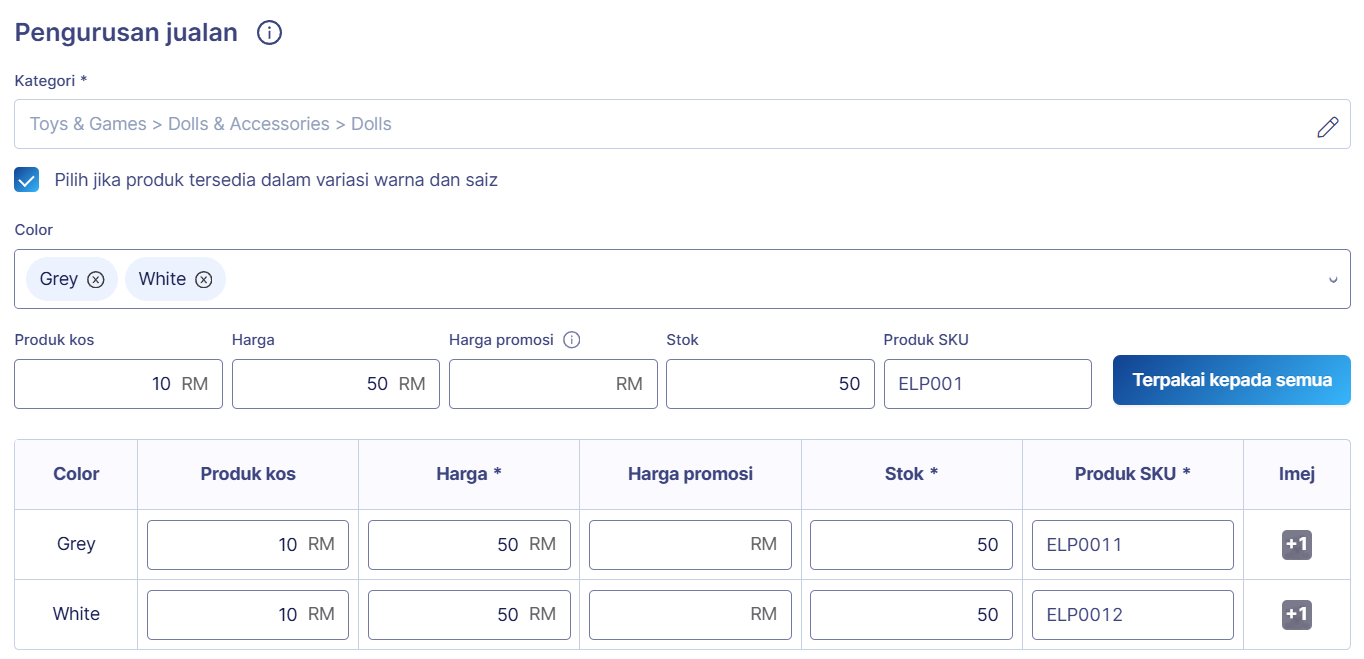1364x659 pixels.
Task: Edit the White row SKU ELP0012
Action: pyautogui.click(x=1132, y=615)
